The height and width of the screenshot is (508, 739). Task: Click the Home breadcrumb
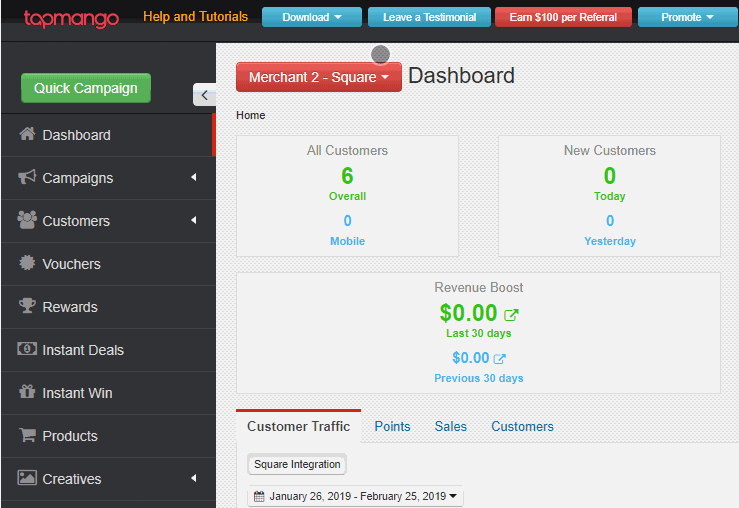250,115
